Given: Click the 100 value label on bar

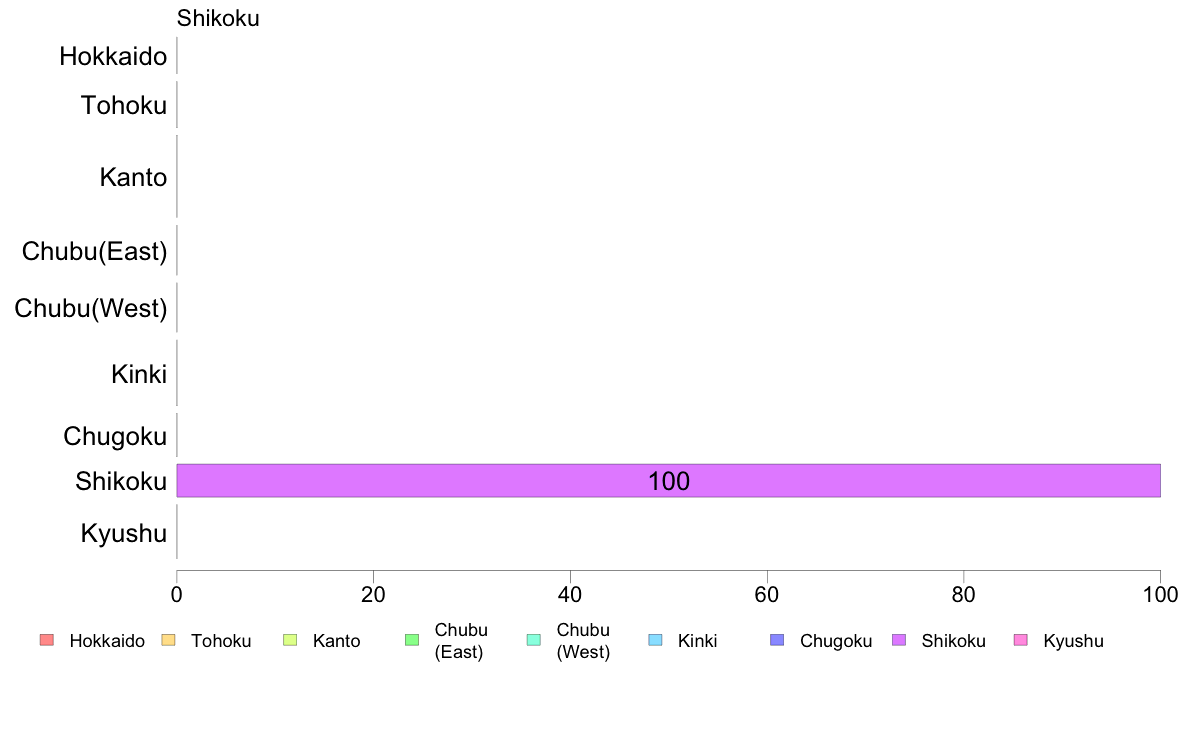Looking at the screenshot, I should click(669, 481).
